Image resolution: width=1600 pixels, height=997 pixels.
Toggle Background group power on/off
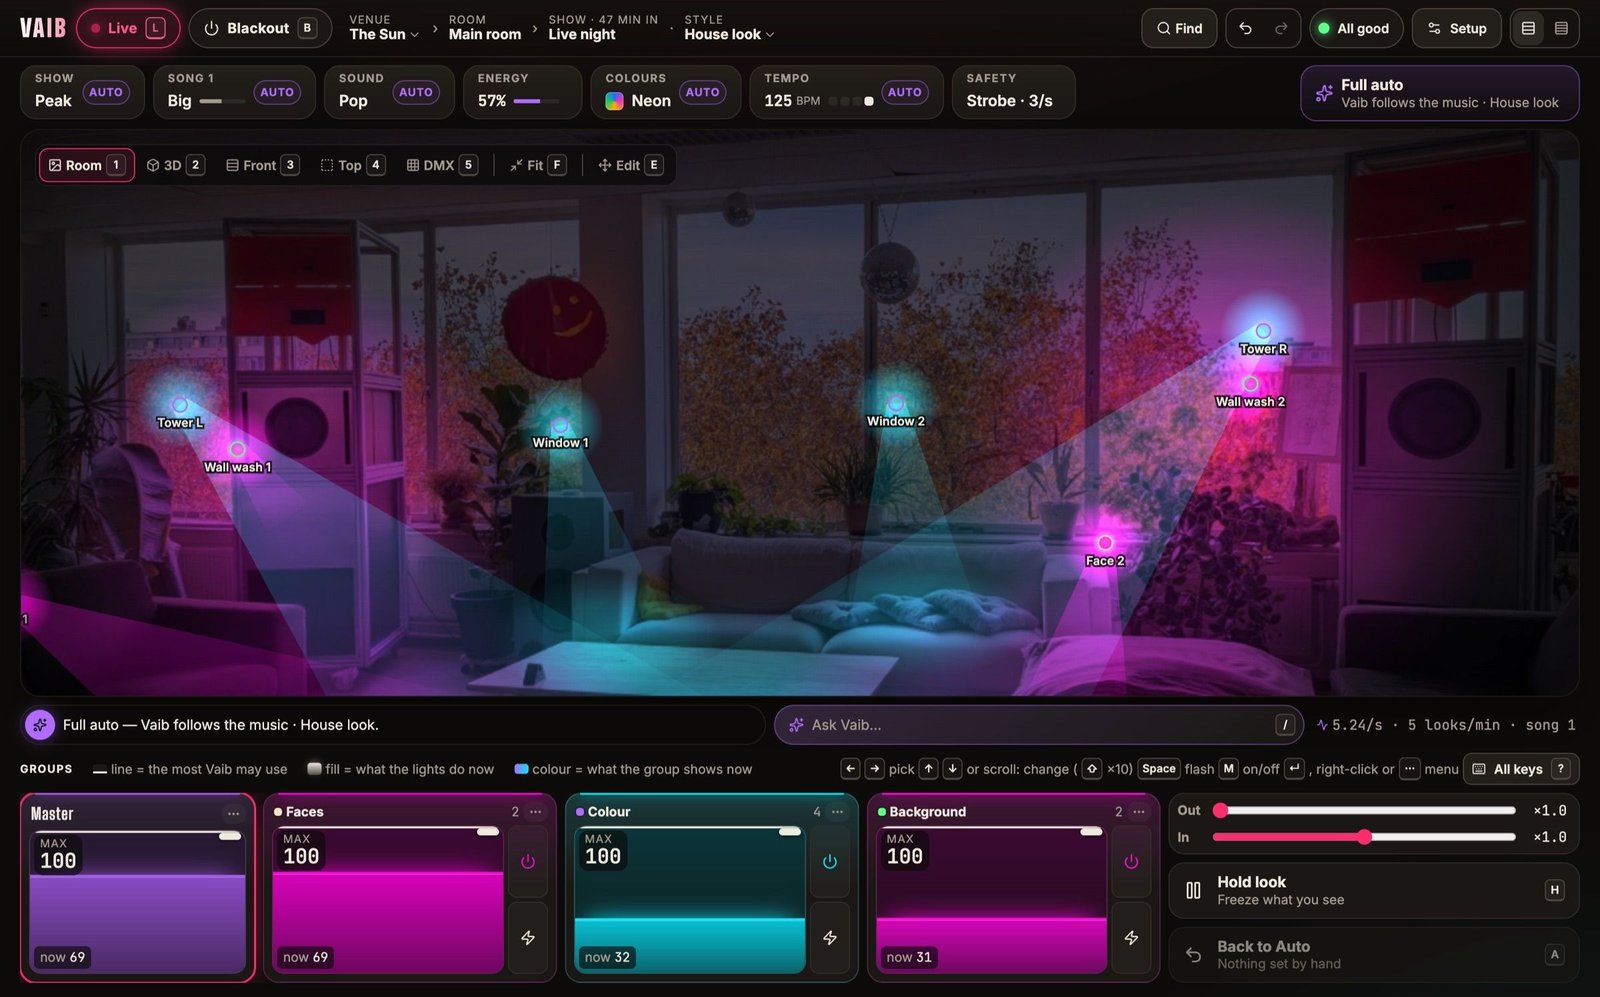[x=1131, y=861]
